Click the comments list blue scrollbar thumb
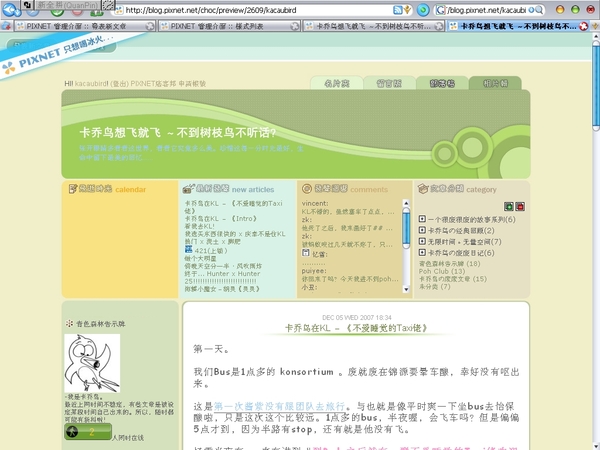Viewport: 600px width, 450px height. tap(406, 227)
